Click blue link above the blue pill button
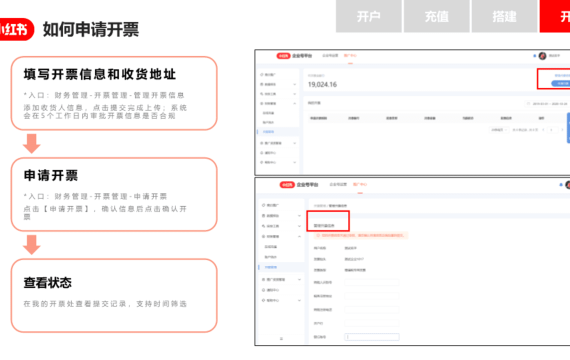Image resolution: width=570 pixels, height=360 pixels. 562,75
